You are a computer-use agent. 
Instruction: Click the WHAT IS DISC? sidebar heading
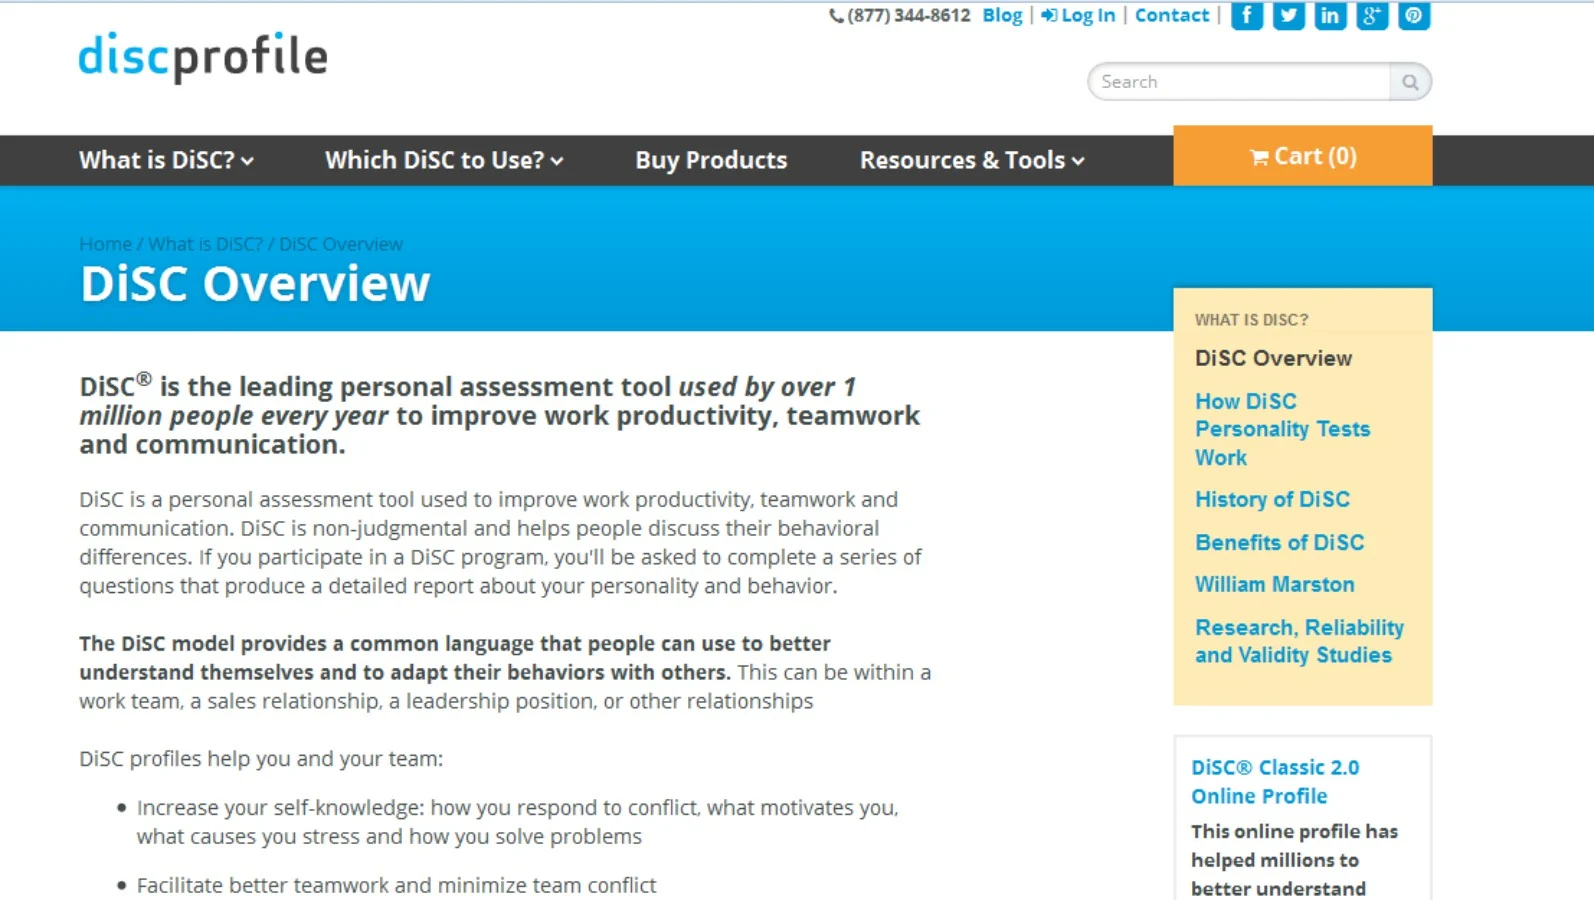pos(1251,320)
